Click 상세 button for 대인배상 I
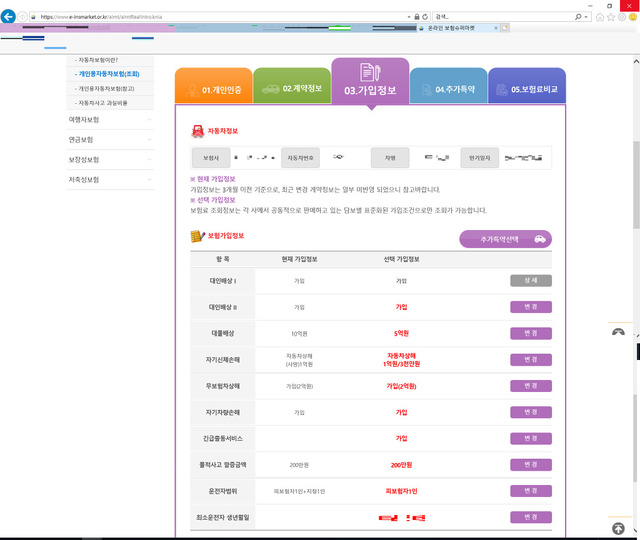Screen dimensions: 640x540 coord(531,281)
